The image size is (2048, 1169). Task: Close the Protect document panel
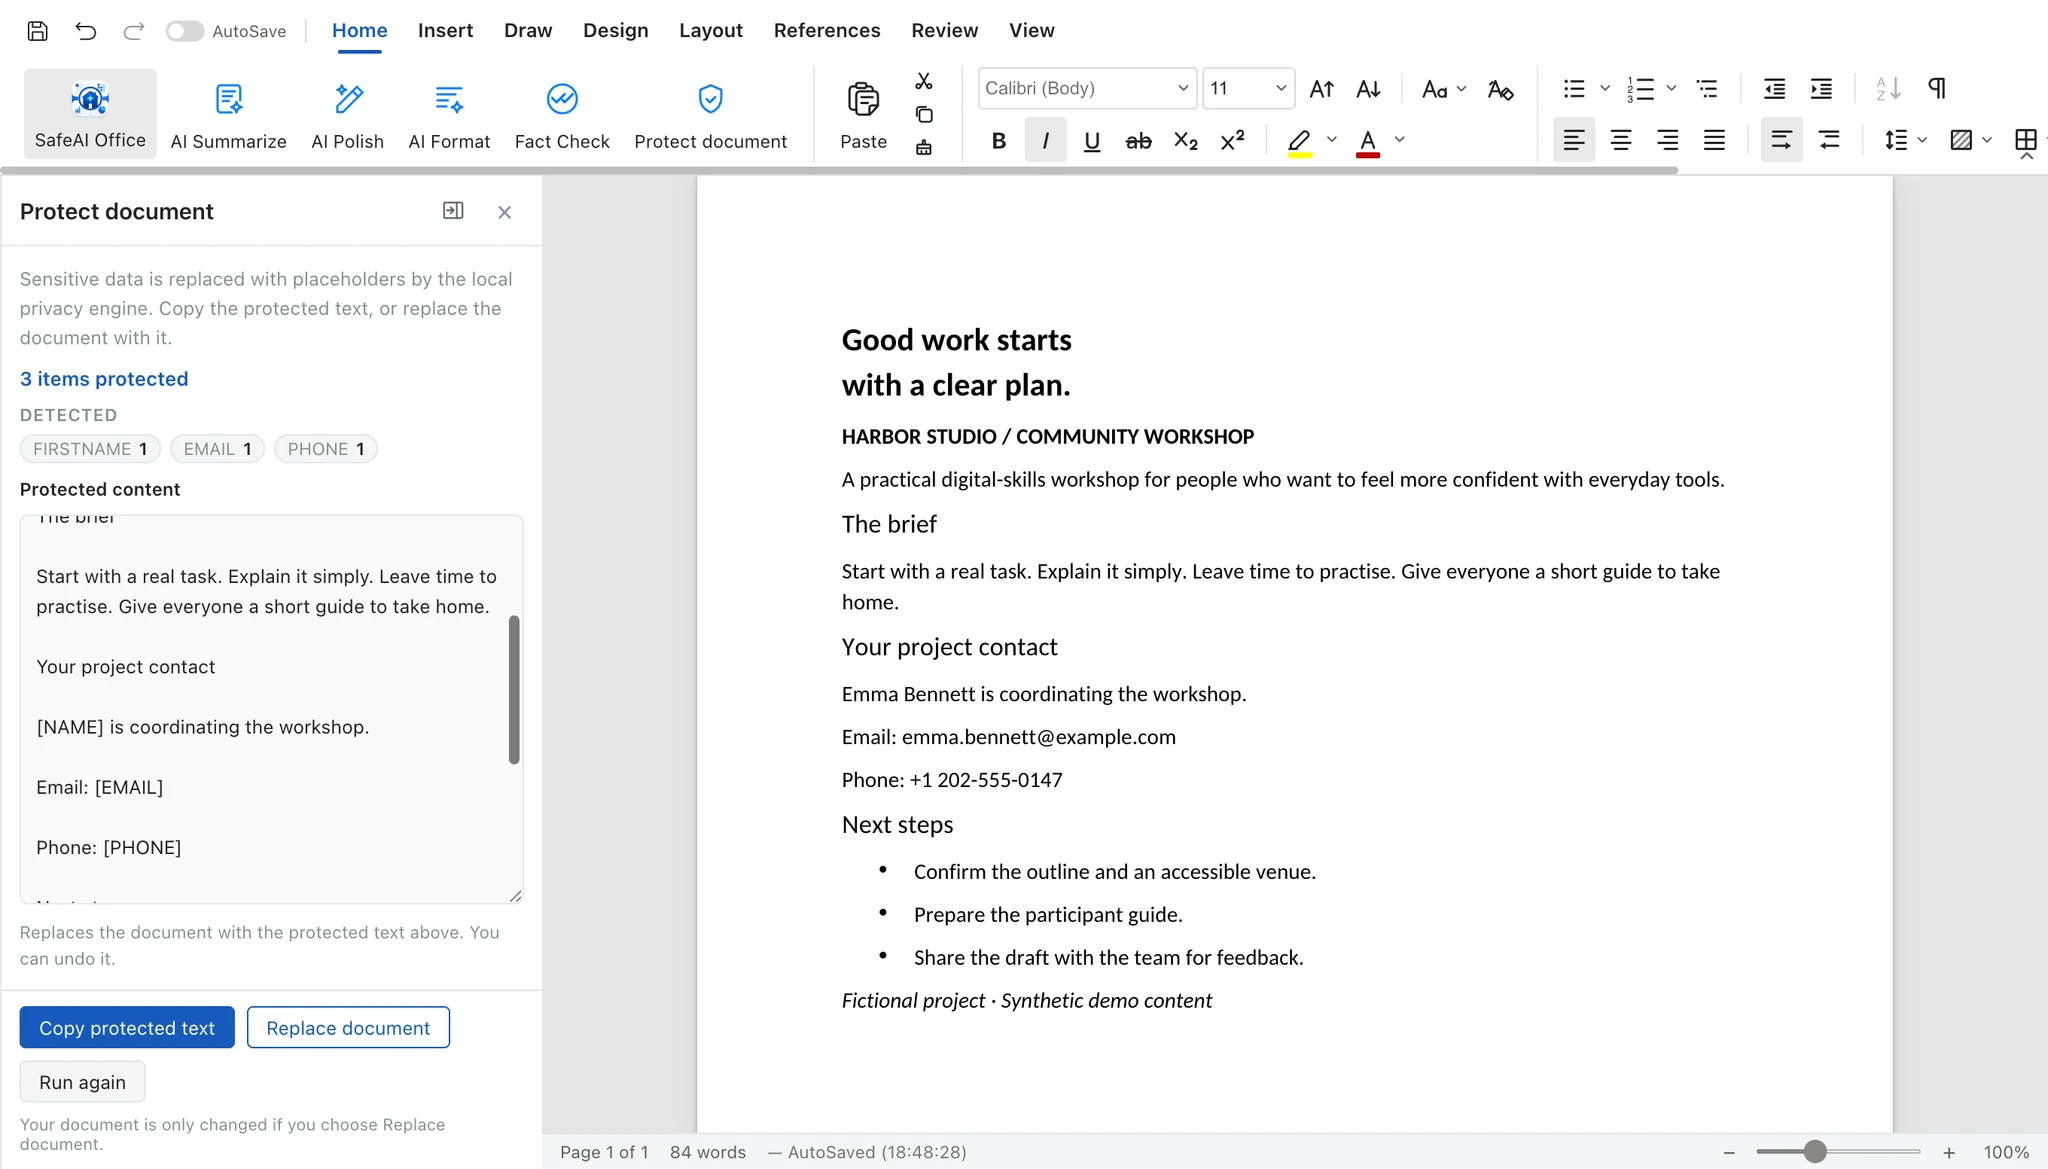pos(504,212)
